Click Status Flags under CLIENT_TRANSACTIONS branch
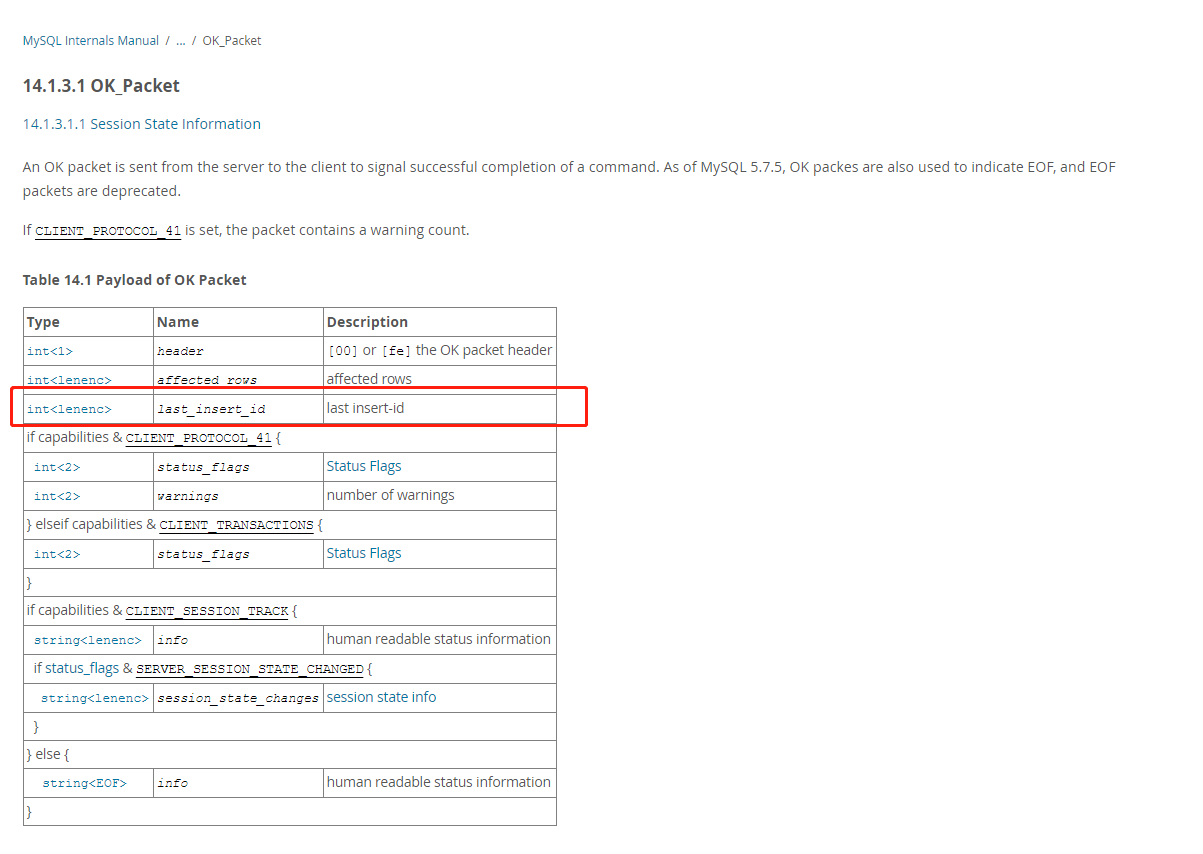 tap(362, 553)
